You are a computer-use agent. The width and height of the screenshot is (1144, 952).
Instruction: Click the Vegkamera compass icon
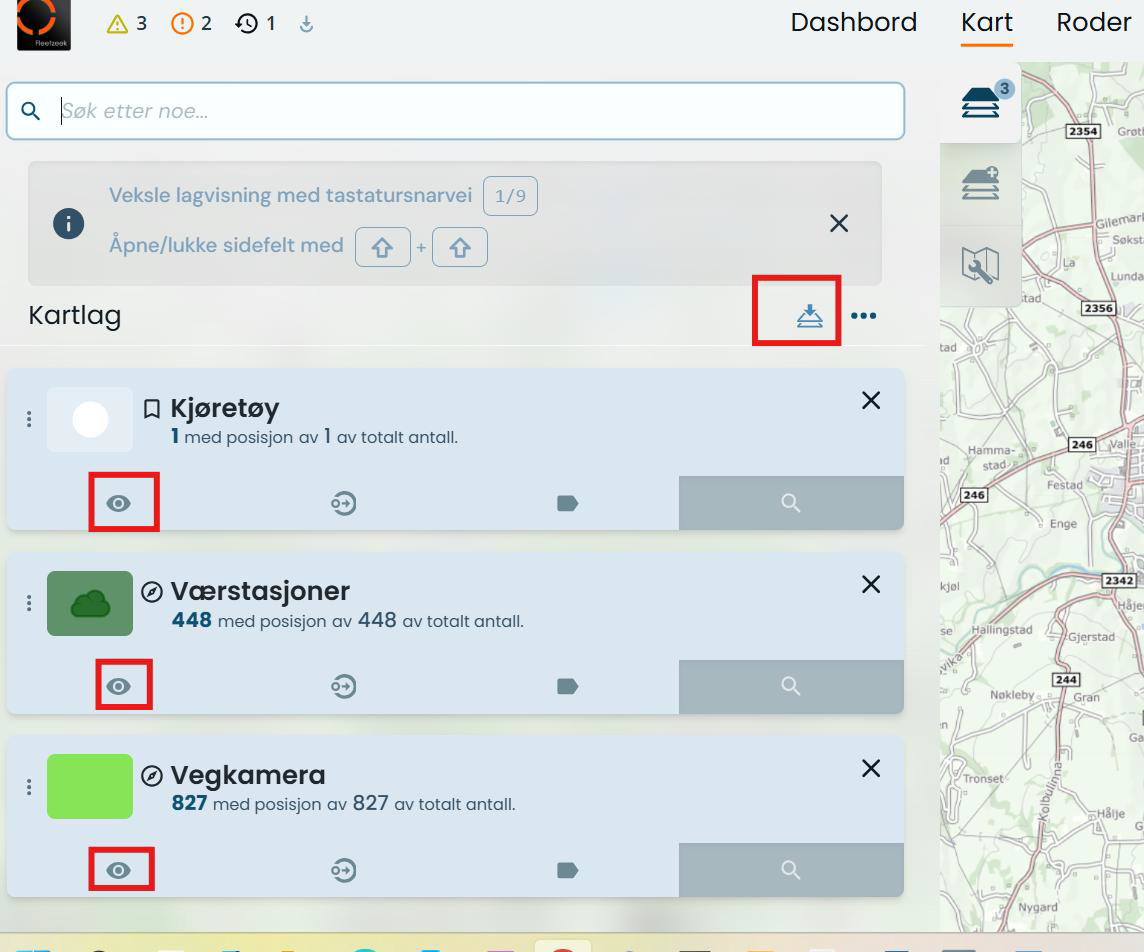click(x=152, y=775)
